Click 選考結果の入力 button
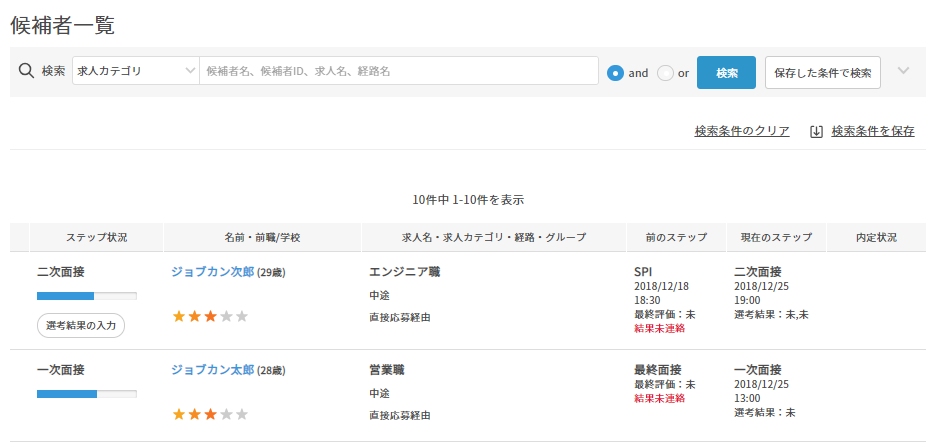Screen dimensions: 942x444 (x=81, y=325)
